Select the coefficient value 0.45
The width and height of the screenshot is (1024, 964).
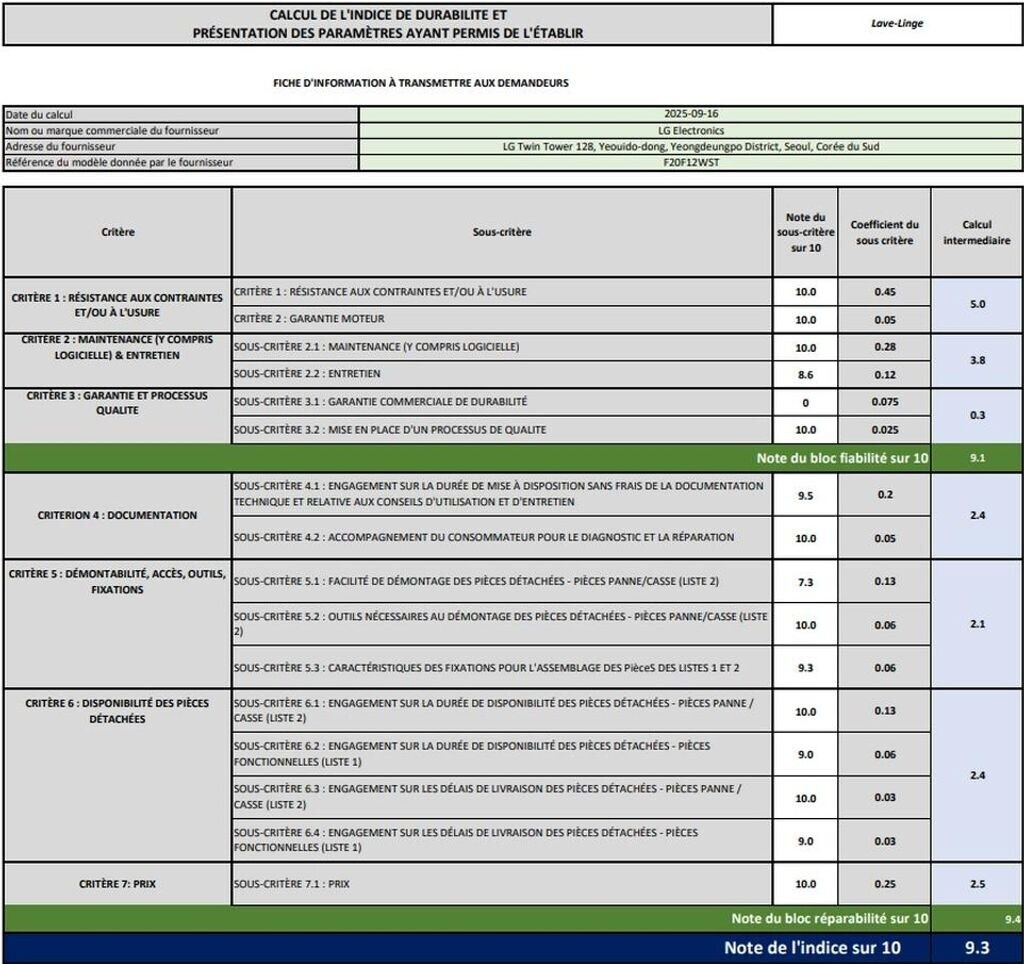tap(884, 292)
